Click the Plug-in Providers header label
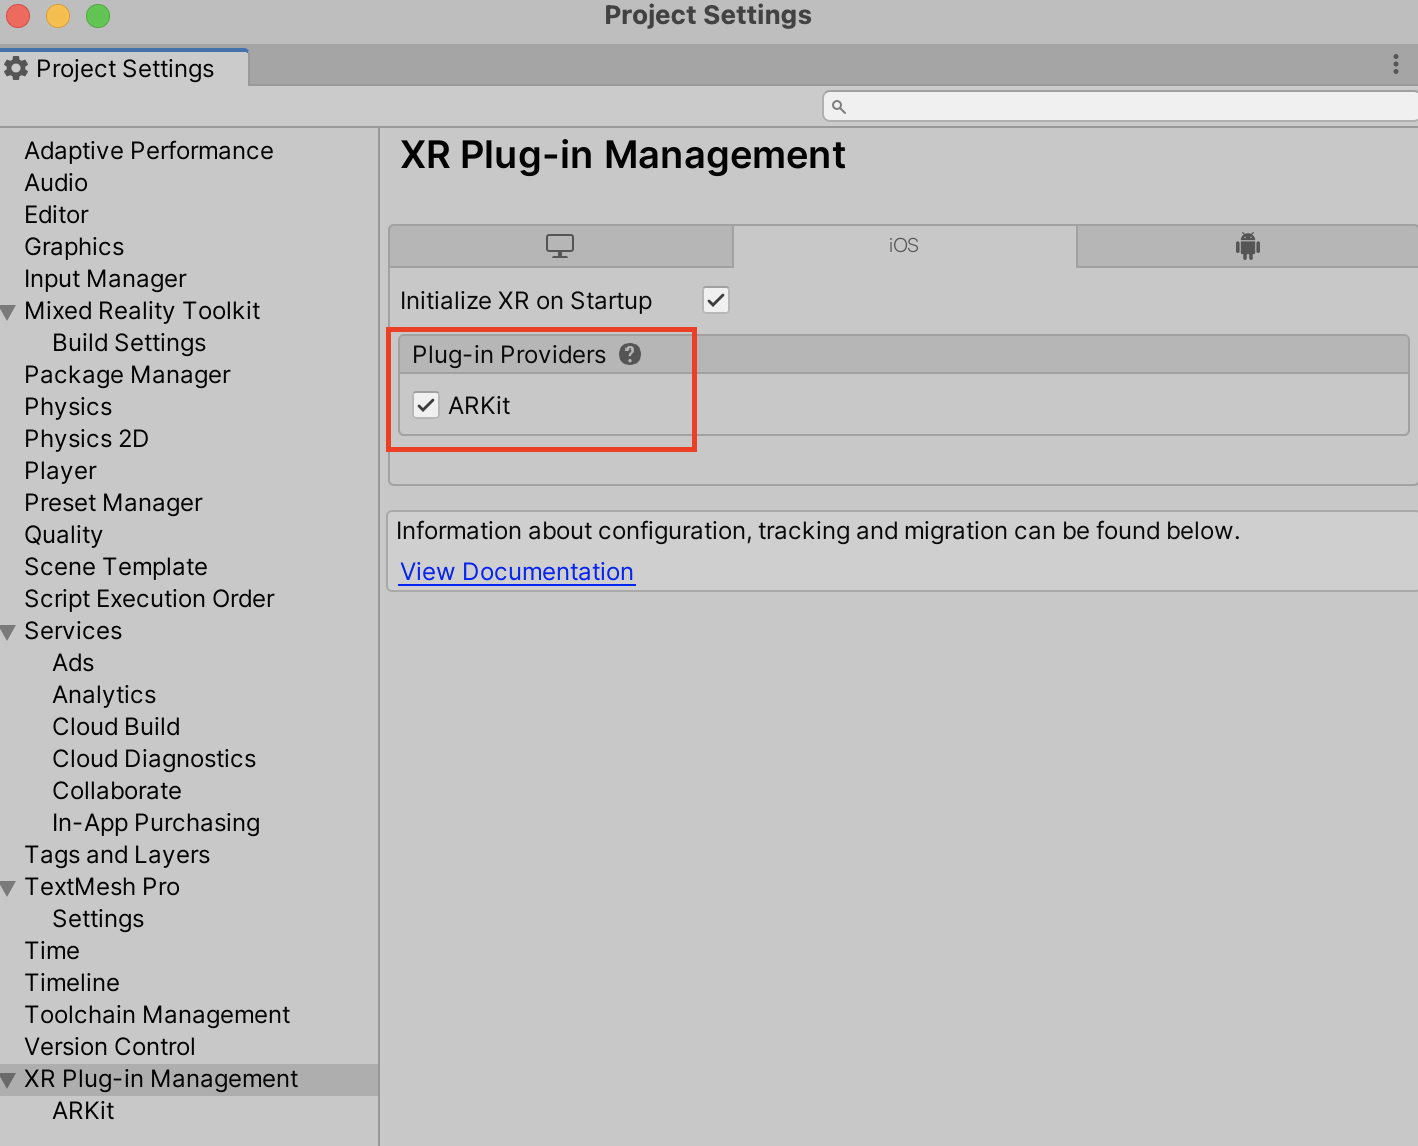The width and height of the screenshot is (1418, 1146). pyautogui.click(x=509, y=355)
